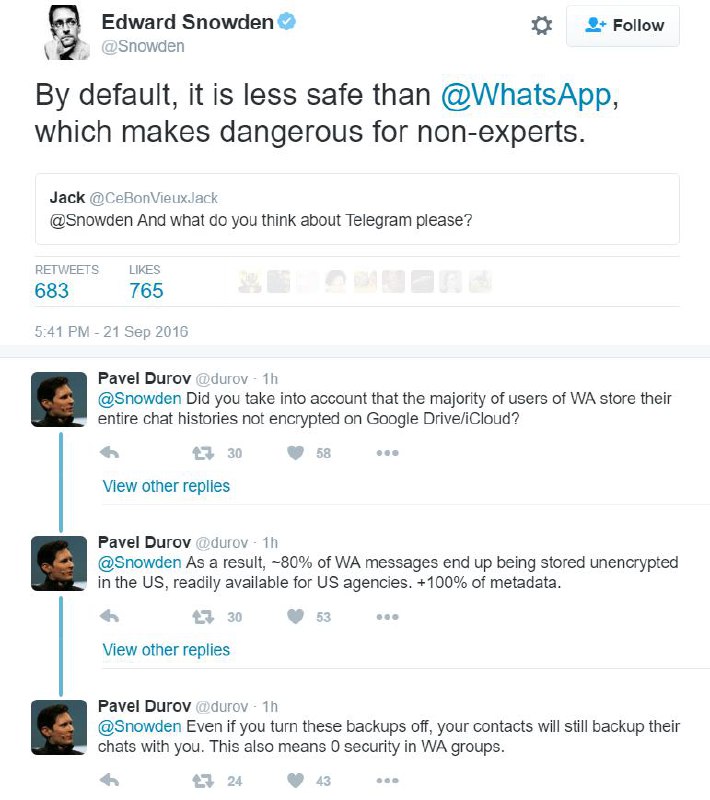This screenshot has height=800, width=710.
Task: Expand View other replies under the second Durov tweet
Action: click(166, 650)
